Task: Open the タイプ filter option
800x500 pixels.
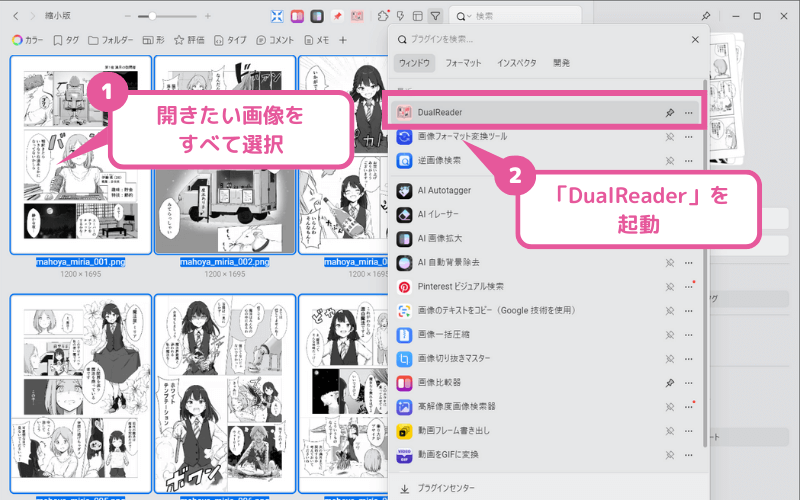Action: (230, 40)
